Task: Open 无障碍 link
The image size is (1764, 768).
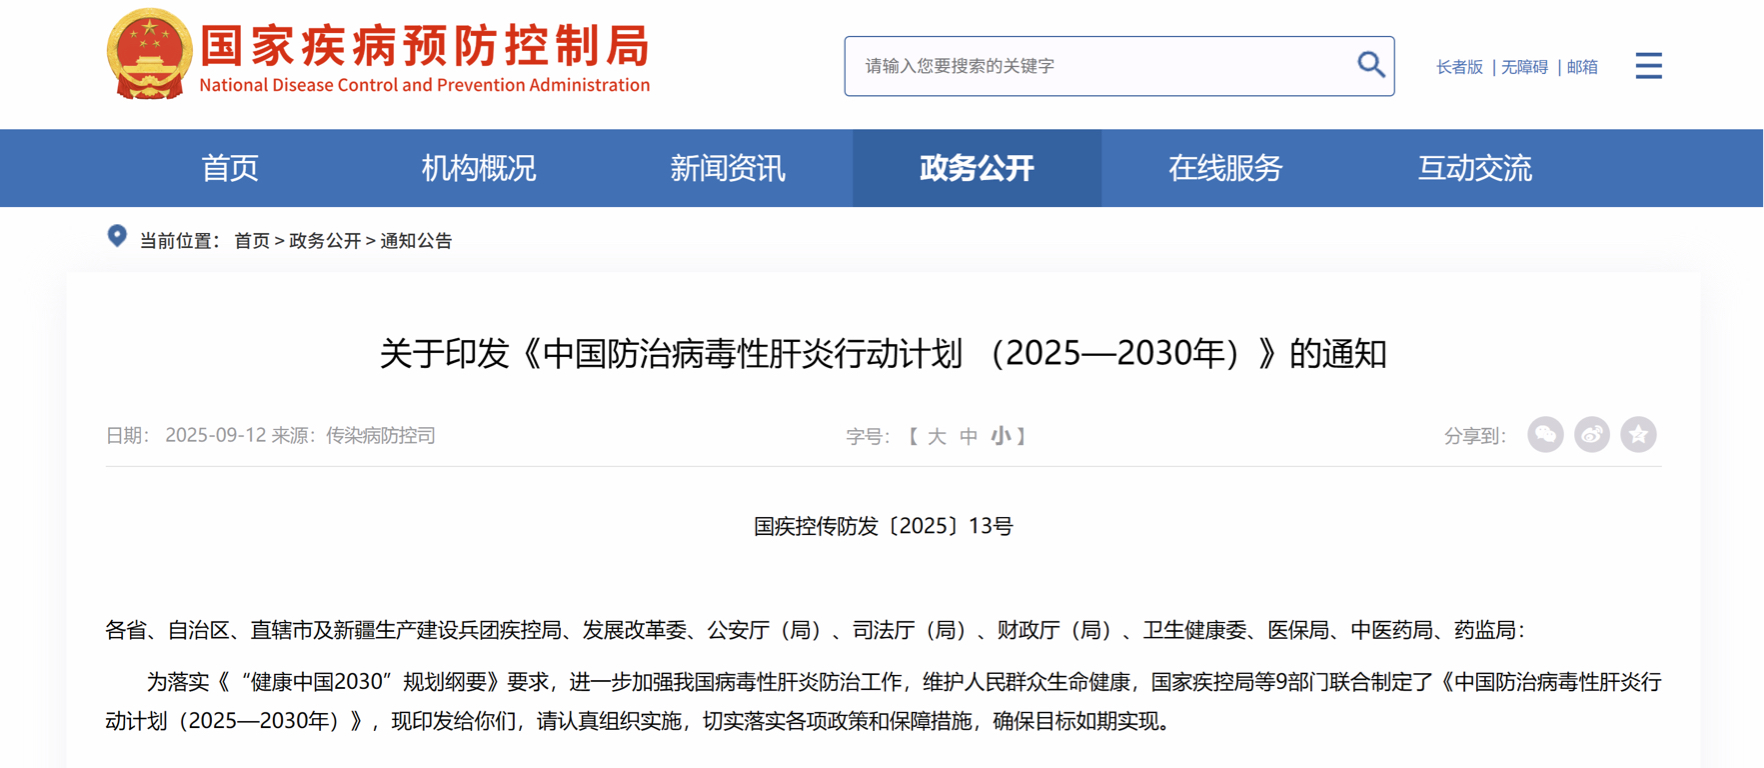Action: click(x=1524, y=67)
